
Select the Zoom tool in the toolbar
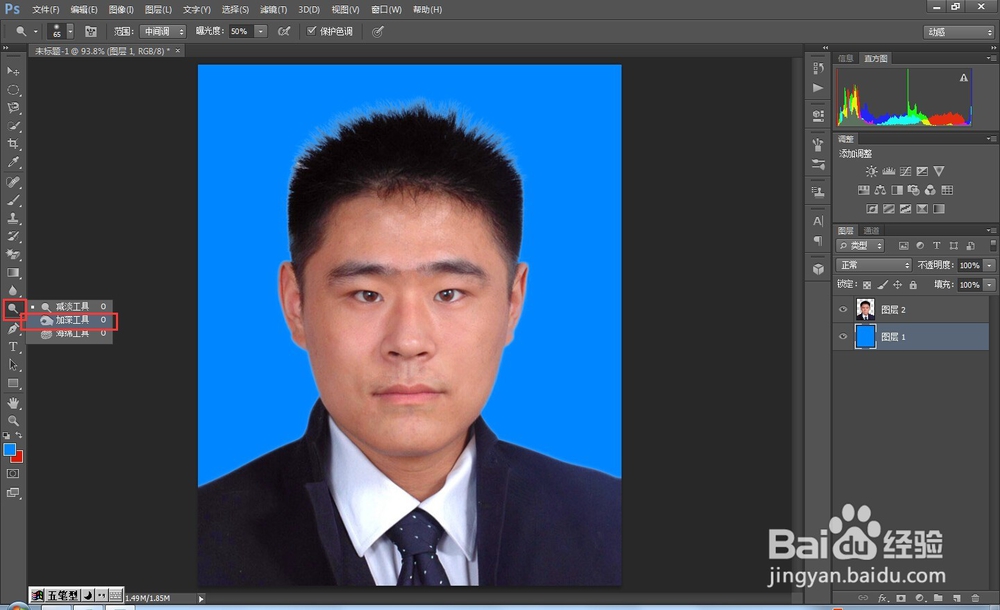pos(13,420)
